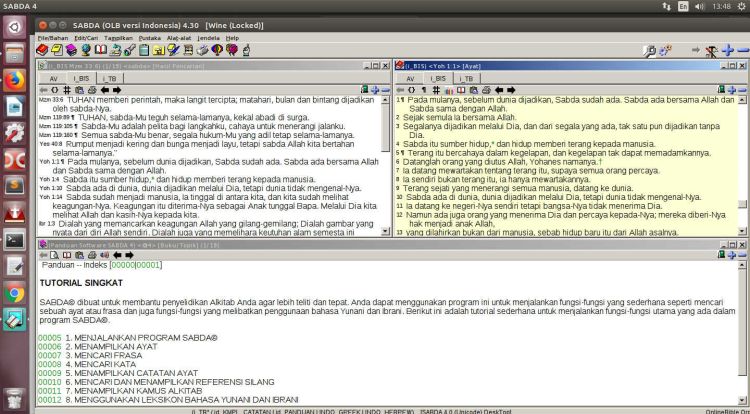
Task: Click the red book icon in main toolbar
Action: coord(43,50)
